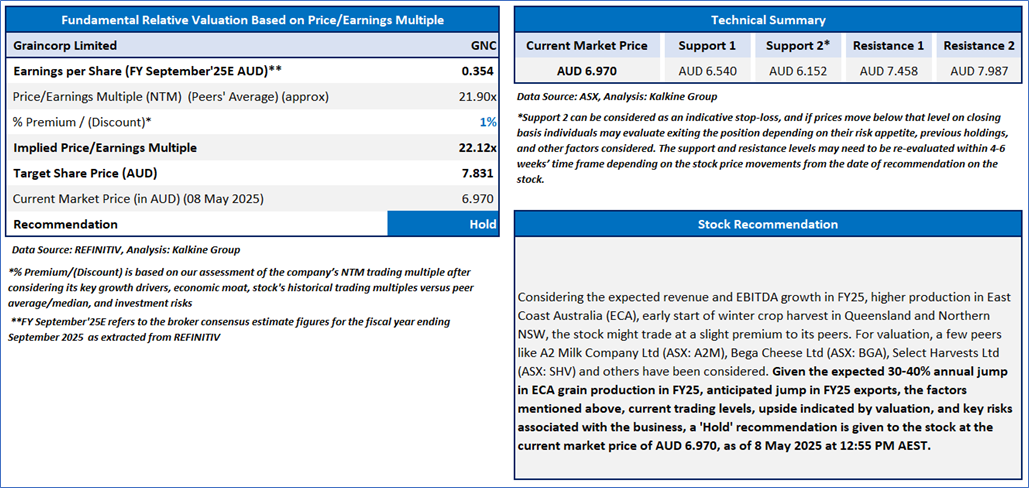Select the Graincorp Limited company name cell
Image resolution: width=1029 pixels, height=488 pixels.
coord(66,45)
